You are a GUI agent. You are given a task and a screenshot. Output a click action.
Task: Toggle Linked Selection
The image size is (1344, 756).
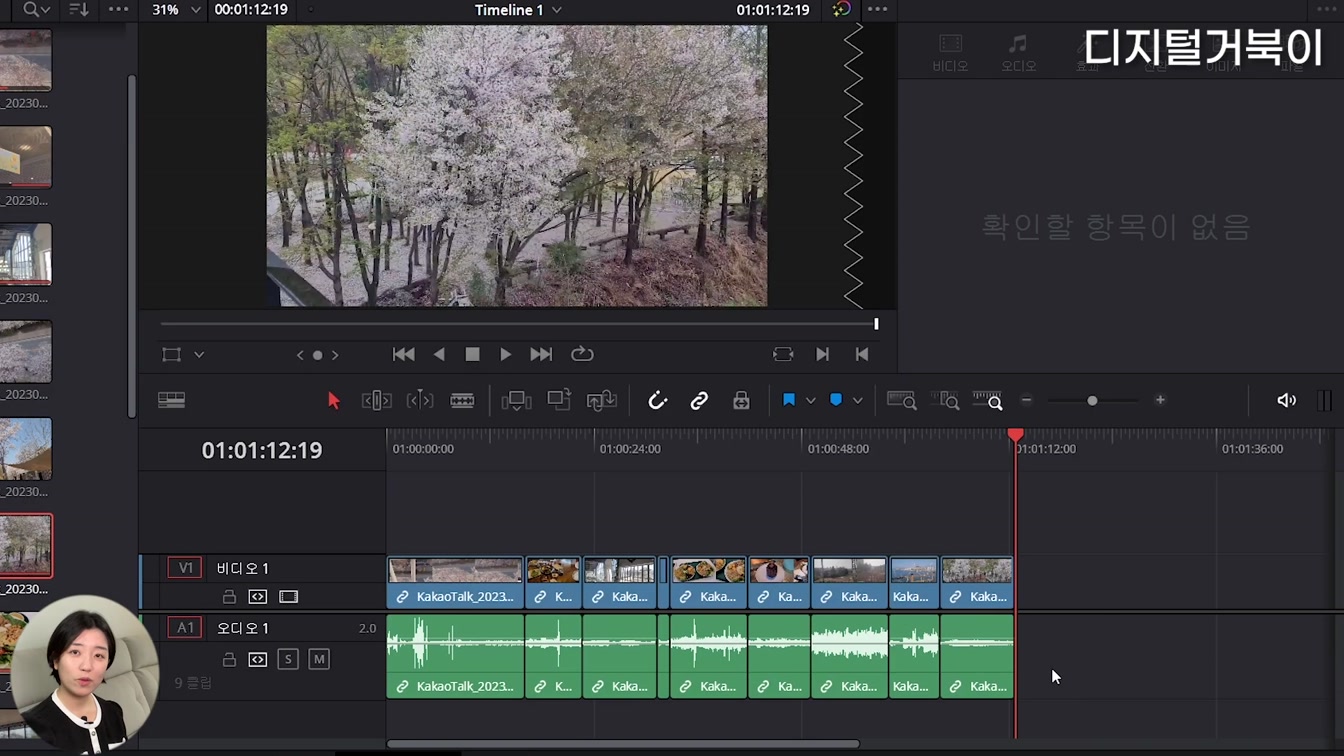coord(699,400)
